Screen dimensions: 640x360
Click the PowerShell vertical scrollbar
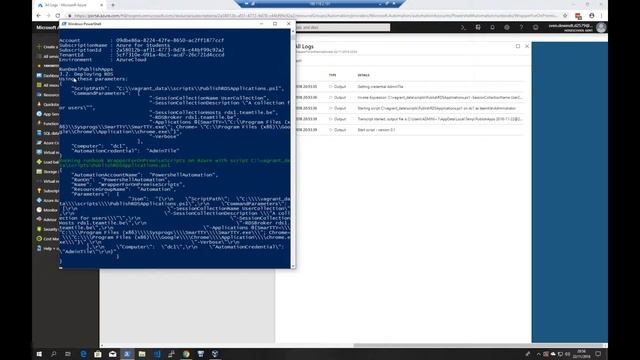click(x=293, y=149)
